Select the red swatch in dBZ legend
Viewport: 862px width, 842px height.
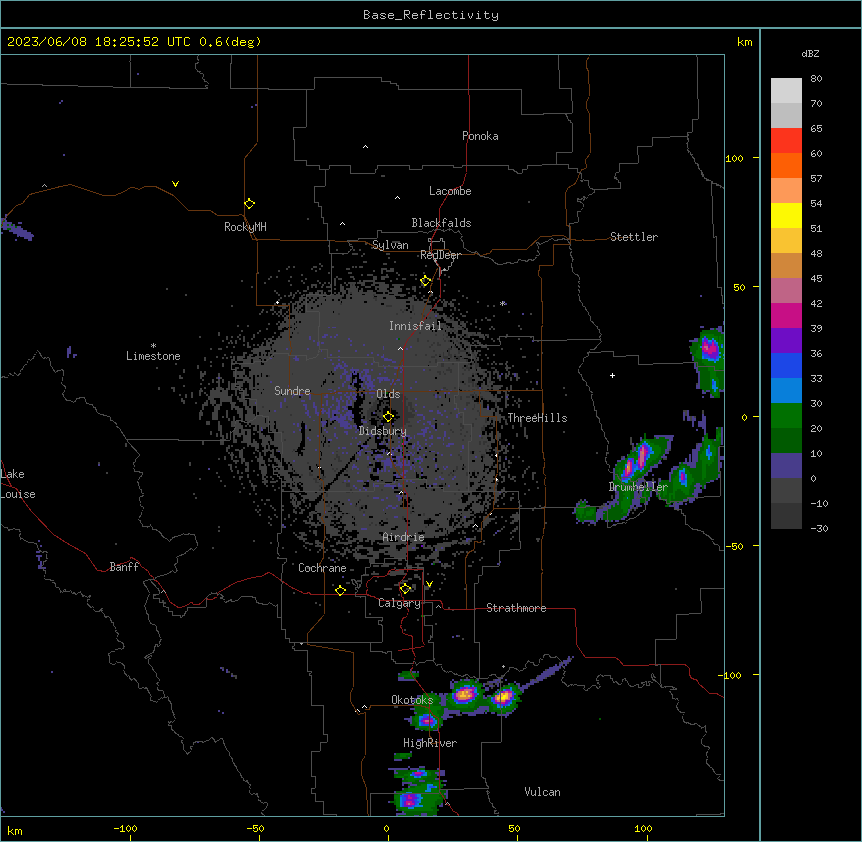click(x=786, y=140)
